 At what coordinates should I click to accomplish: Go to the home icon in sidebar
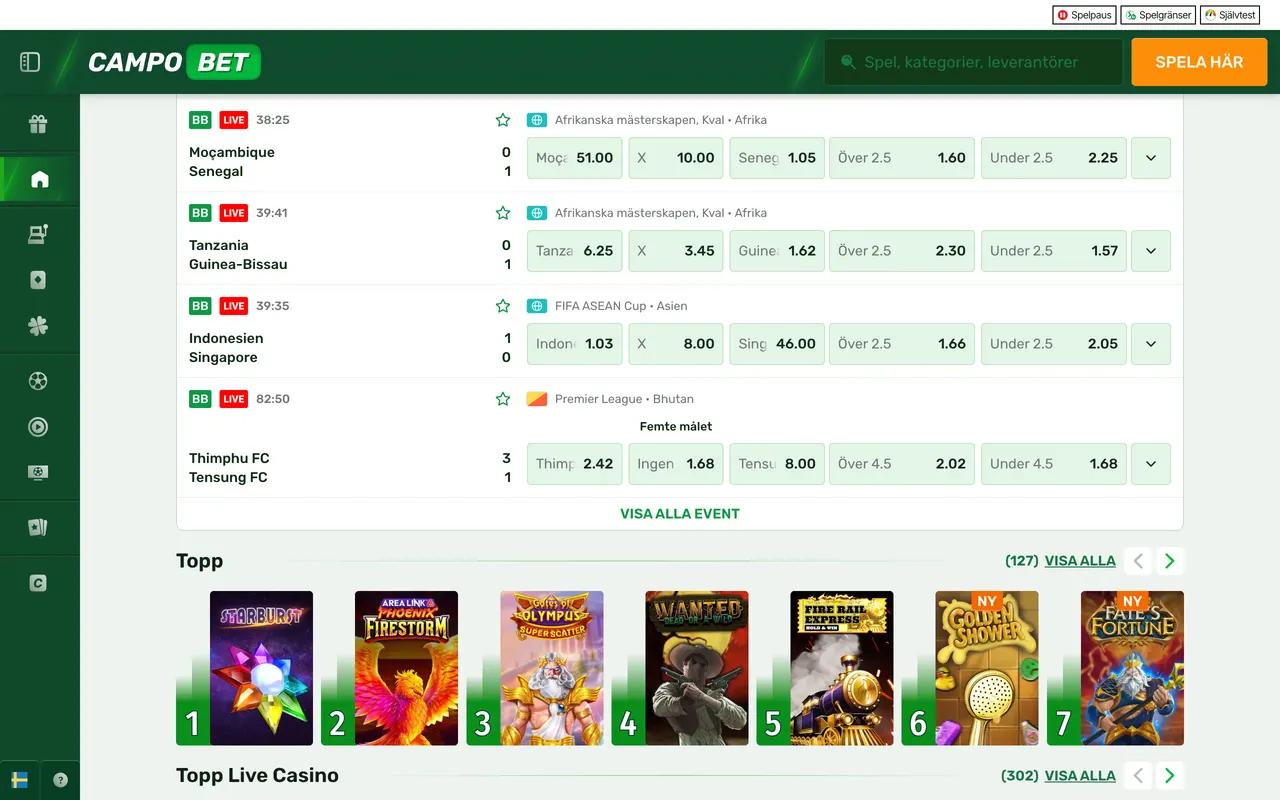(39, 180)
